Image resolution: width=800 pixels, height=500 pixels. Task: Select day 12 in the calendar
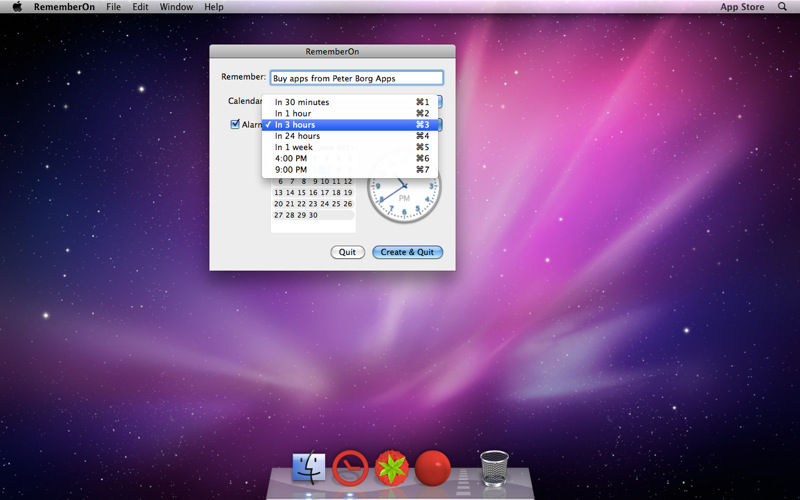[x=347, y=182]
